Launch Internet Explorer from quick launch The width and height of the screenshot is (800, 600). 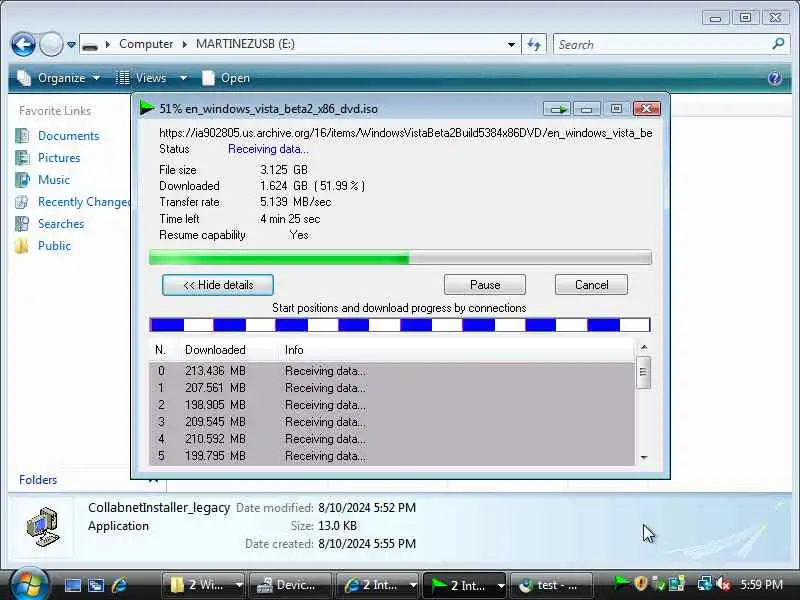[119, 585]
